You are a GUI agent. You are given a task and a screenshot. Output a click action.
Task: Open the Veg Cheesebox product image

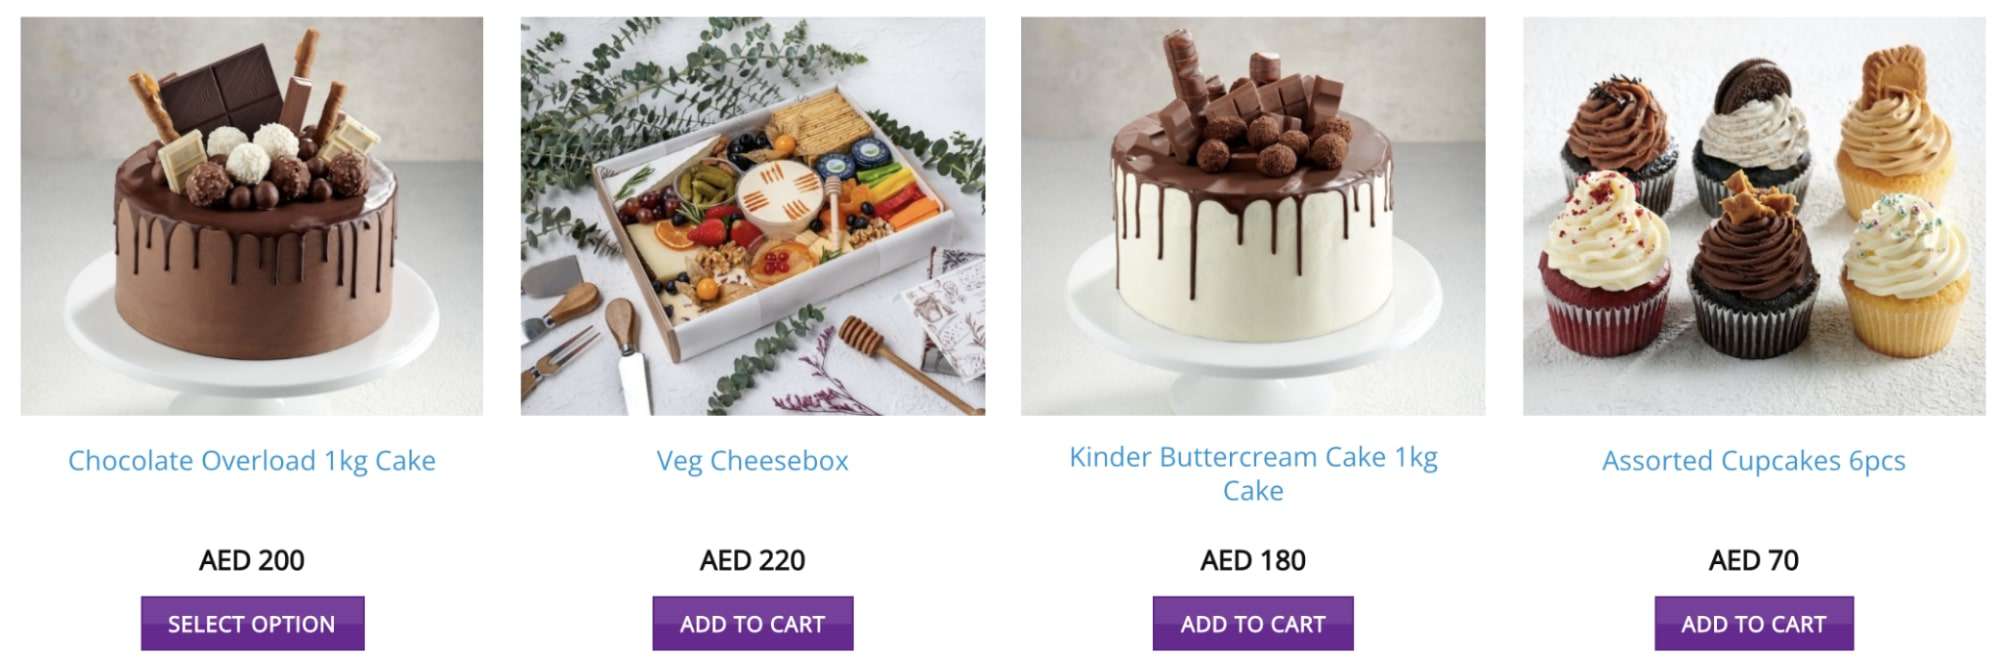(753, 216)
